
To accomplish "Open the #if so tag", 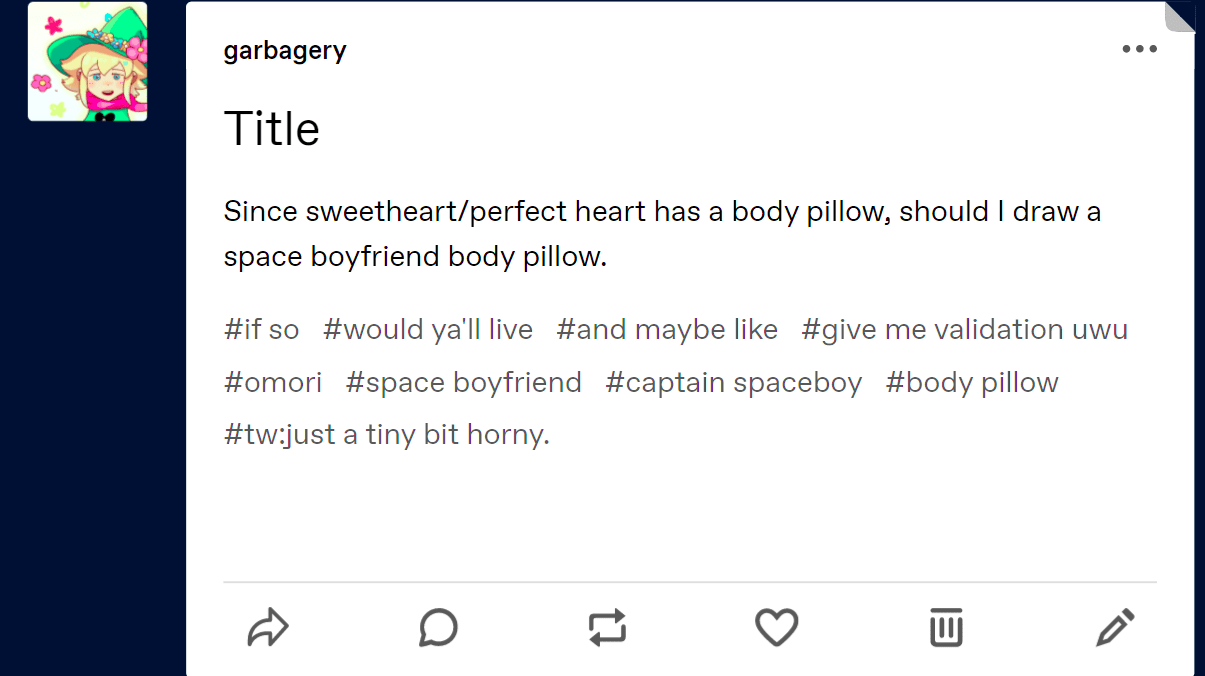I will pos(261,329).
